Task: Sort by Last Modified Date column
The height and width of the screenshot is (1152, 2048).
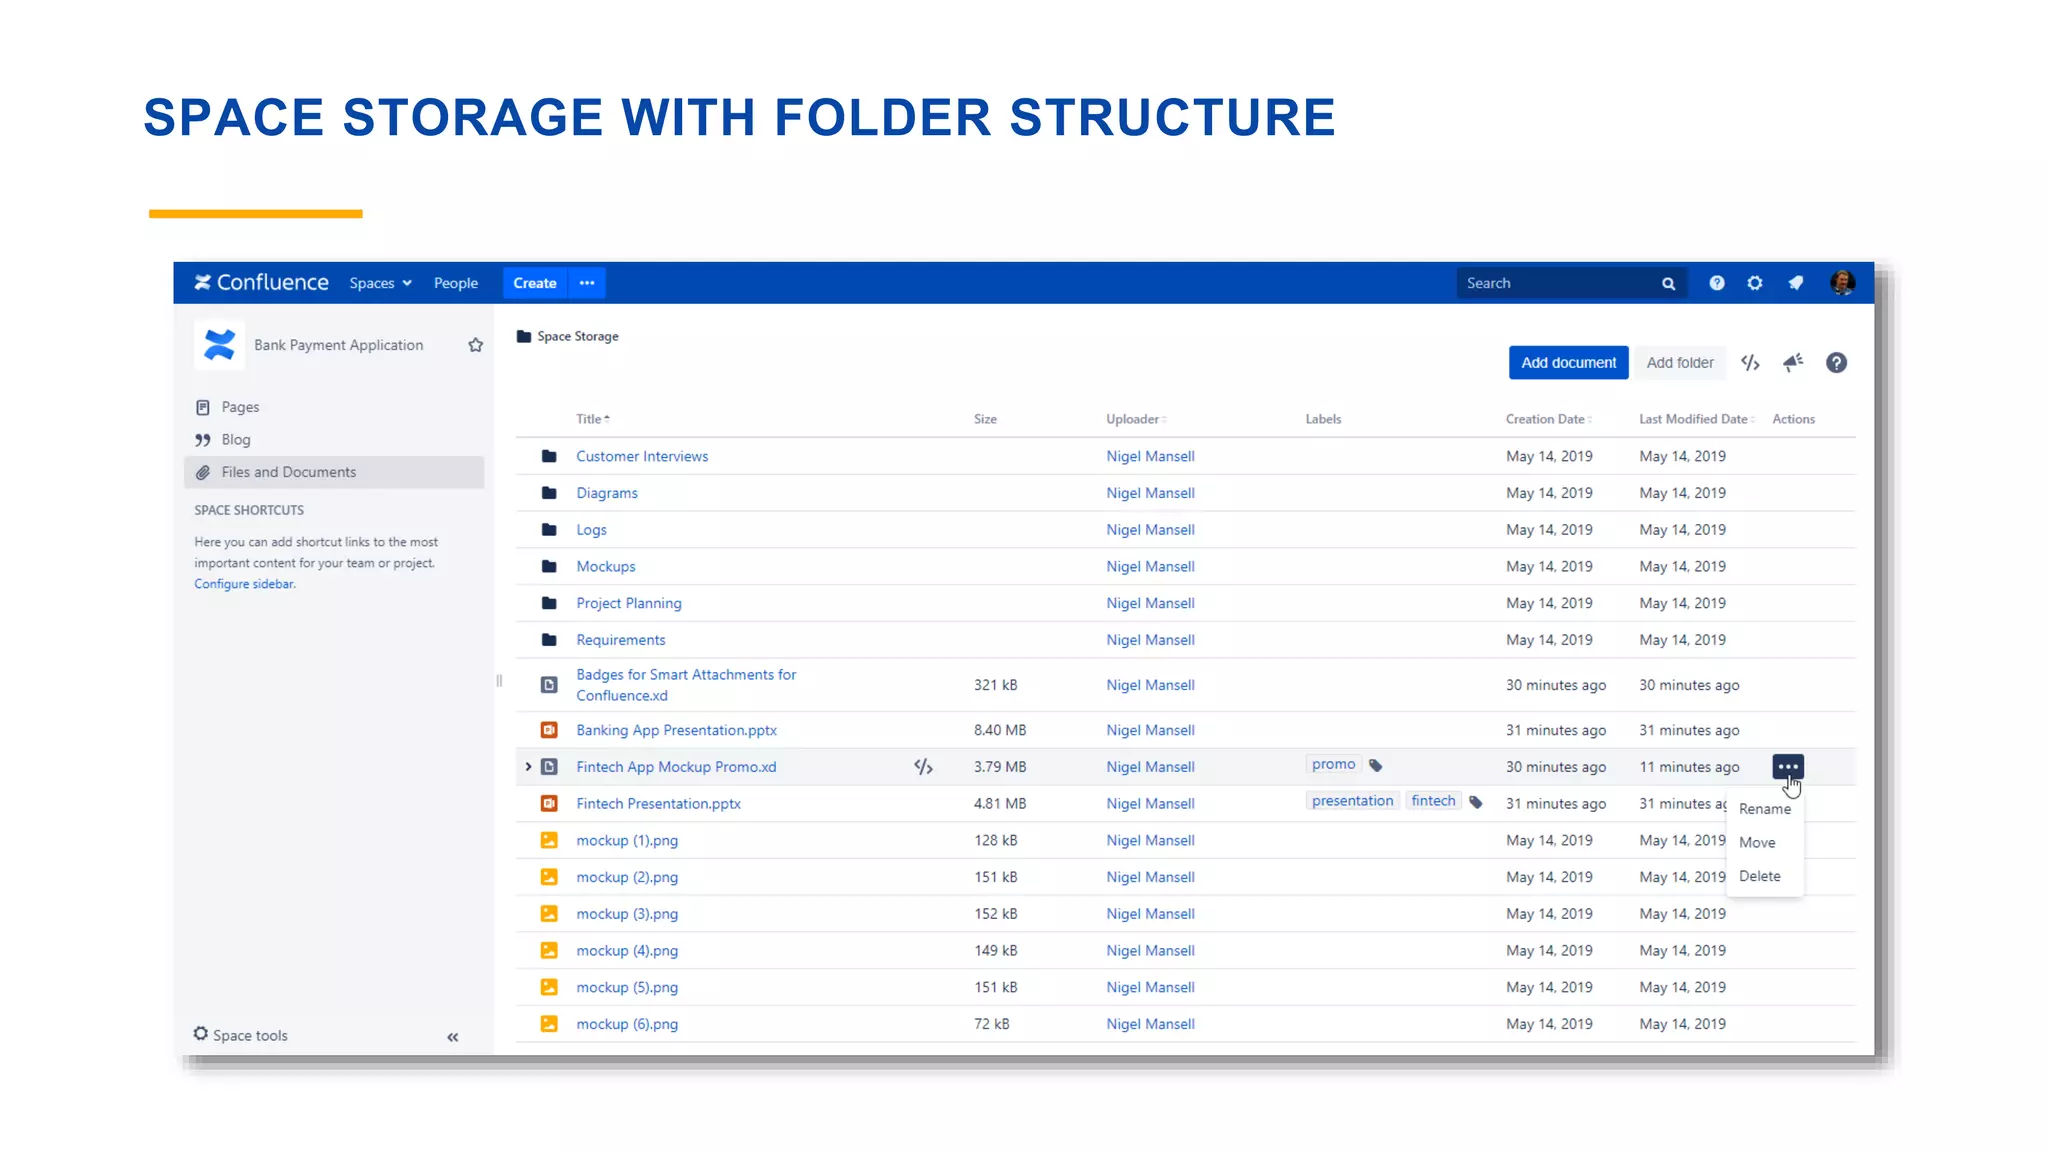Action: pos(1696,419)
